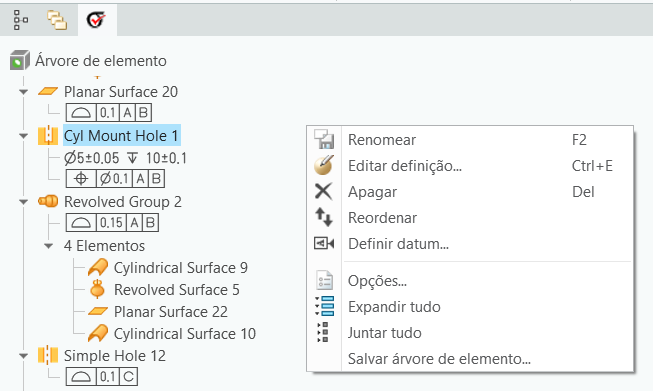Select the Planar Surface 20 row
Image resolution: width=653 pixels, height=391 pixels.
[121, 92]
